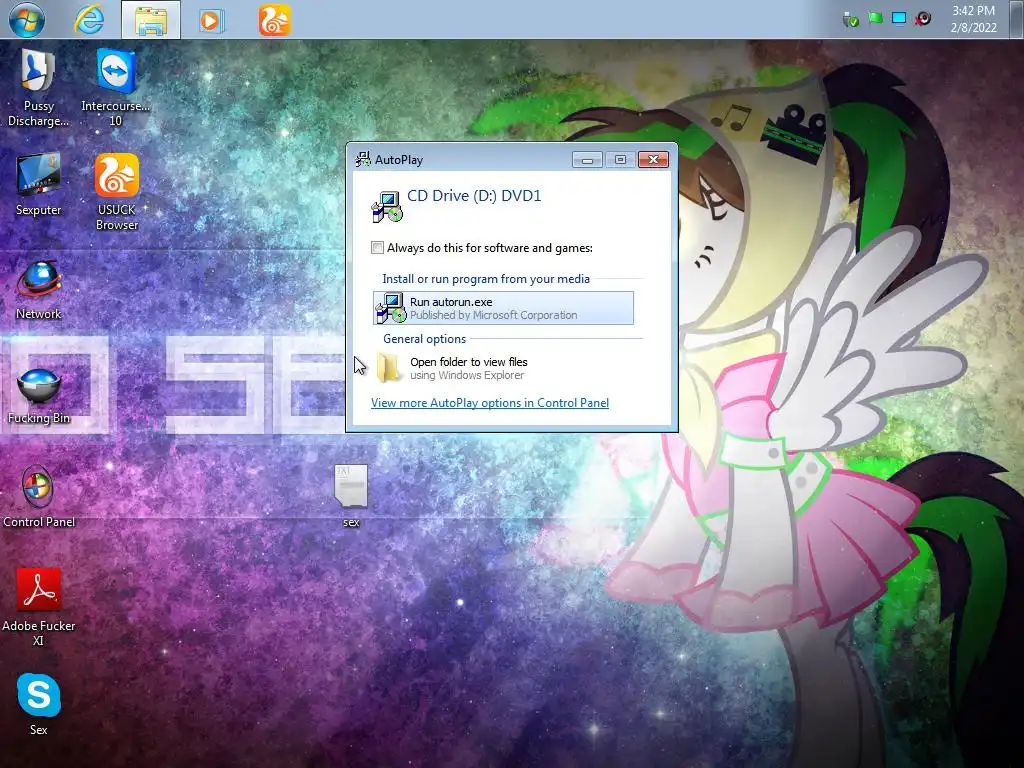The image size is (1024, 768).
Task: Minimize the AutoPlay dialog
Action: pyautogui.click(x=587, y=159)
